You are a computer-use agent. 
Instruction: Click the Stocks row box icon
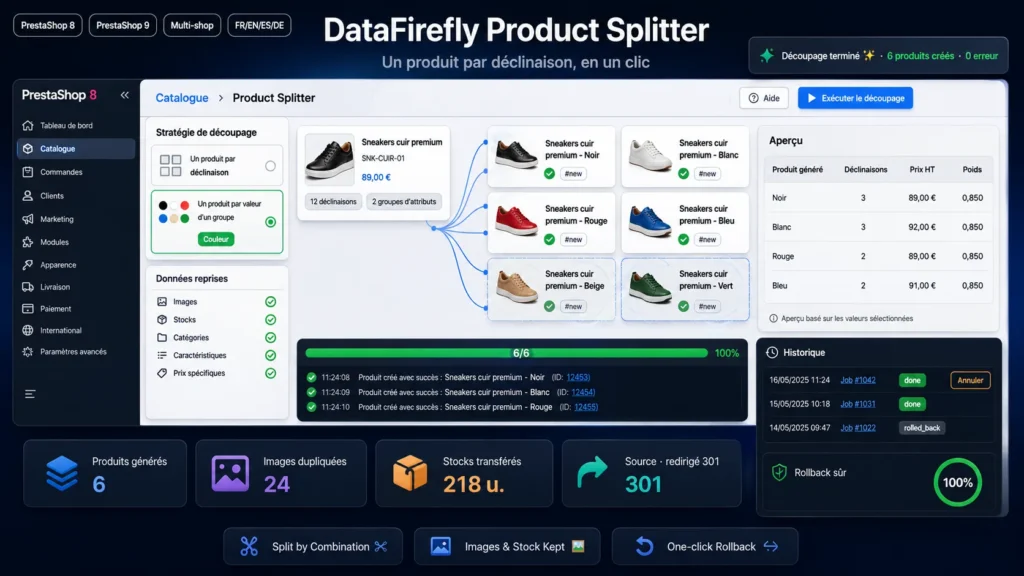coord(162,319)
